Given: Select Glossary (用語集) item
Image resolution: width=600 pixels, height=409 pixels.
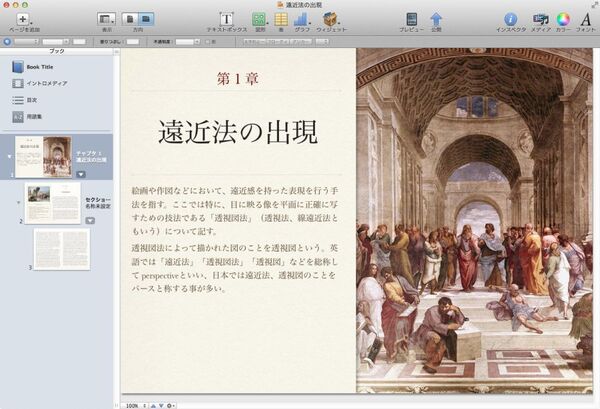Looking at the screenshot, I should click(27, 117).
